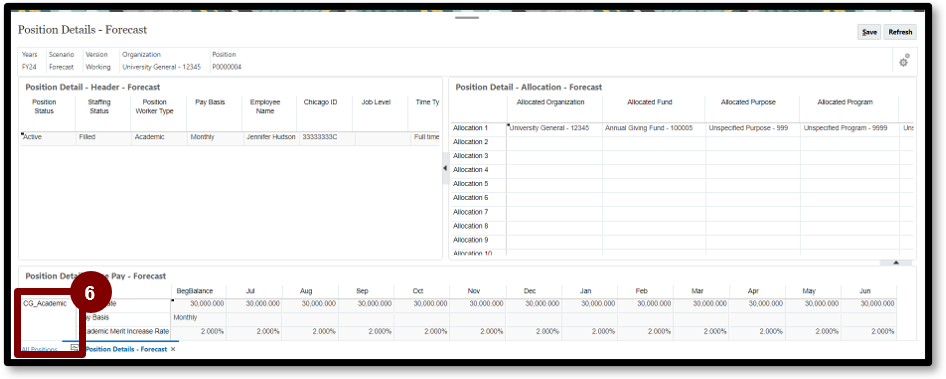
Task: Open the Years FY24 point-of-view selector
Action: (x=30, y=61)
